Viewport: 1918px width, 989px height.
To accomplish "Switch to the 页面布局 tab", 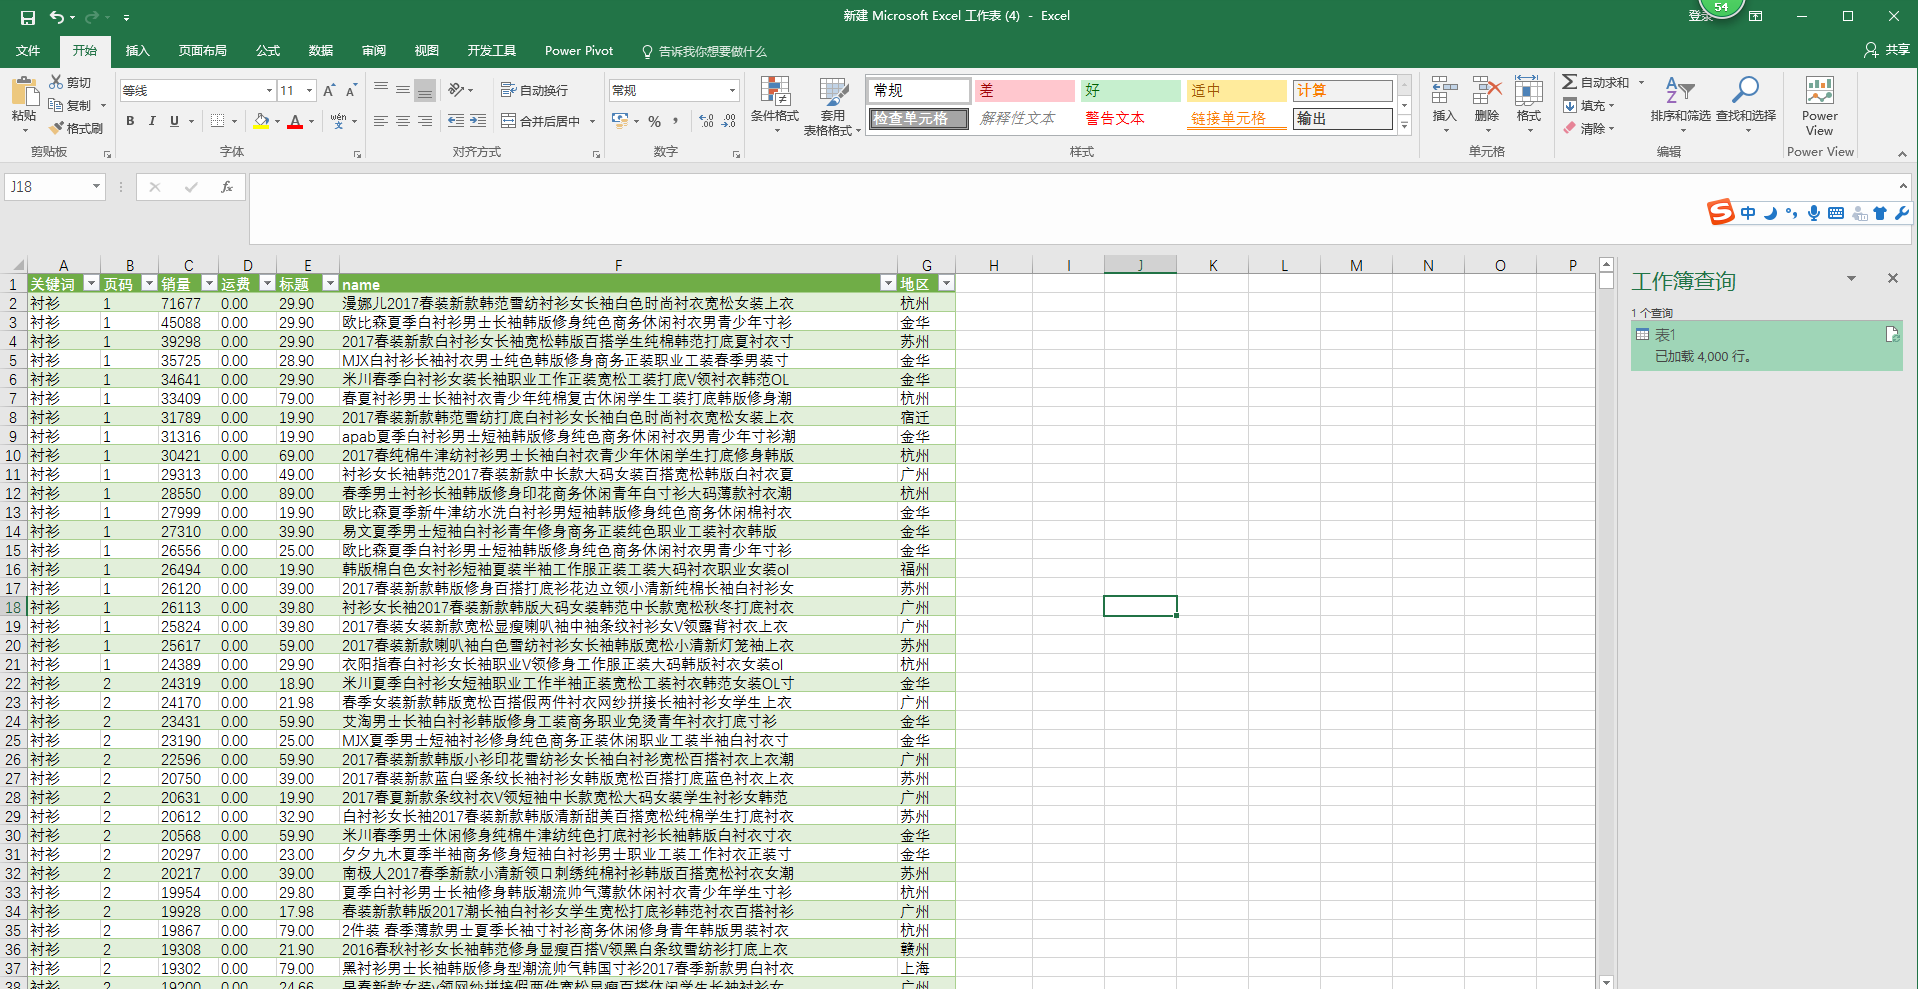I will click(x=203, y=51).
